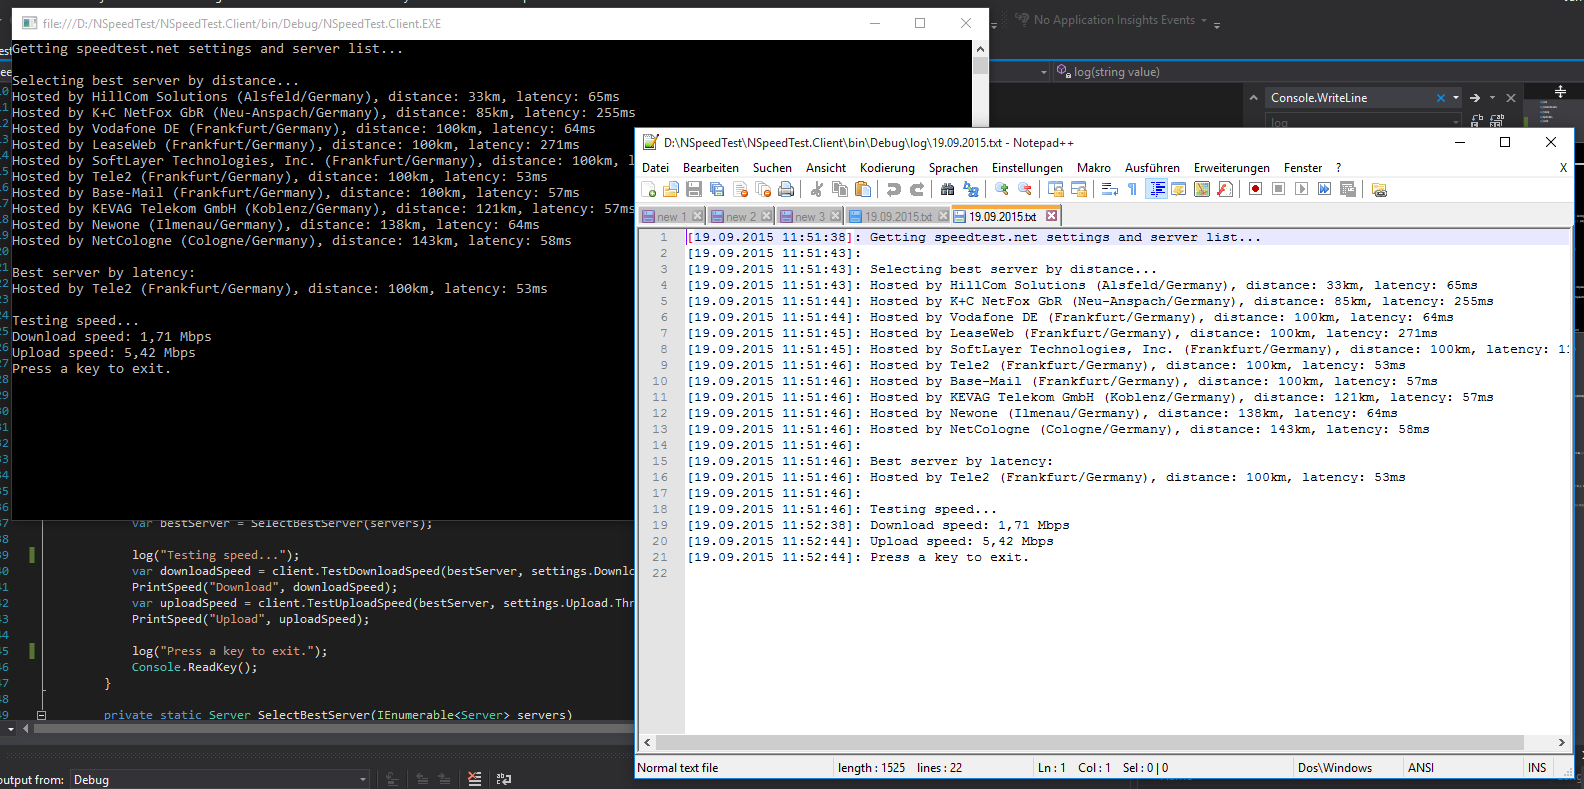1584x789 pixels.
Task: Click the Close All toolbar icon
Action: pyautogui.click(x=763, y=189)
